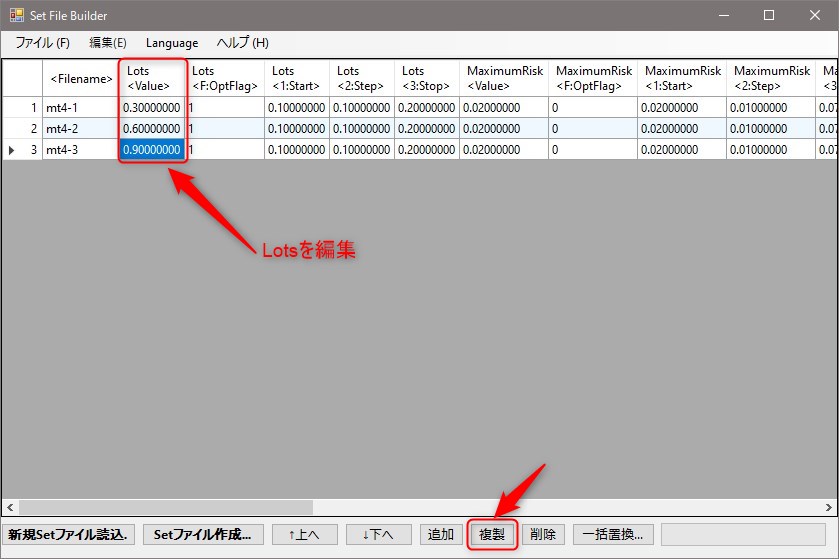This screenshot has width=839, height=559.
Task: Maximize the Set File Builder window
Action: tap(769, 15)
